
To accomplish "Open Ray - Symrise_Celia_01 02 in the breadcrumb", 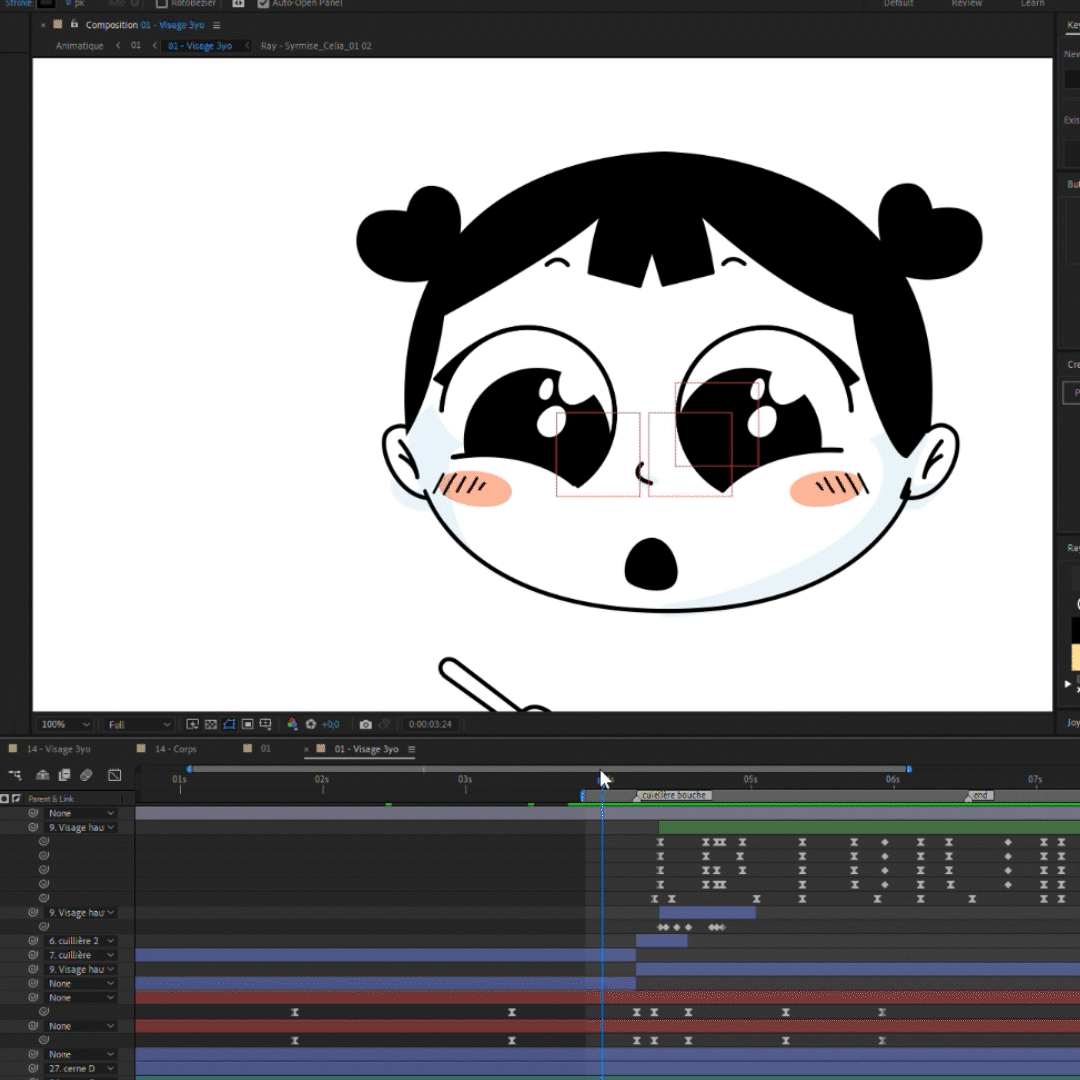I will click(316, 46).
